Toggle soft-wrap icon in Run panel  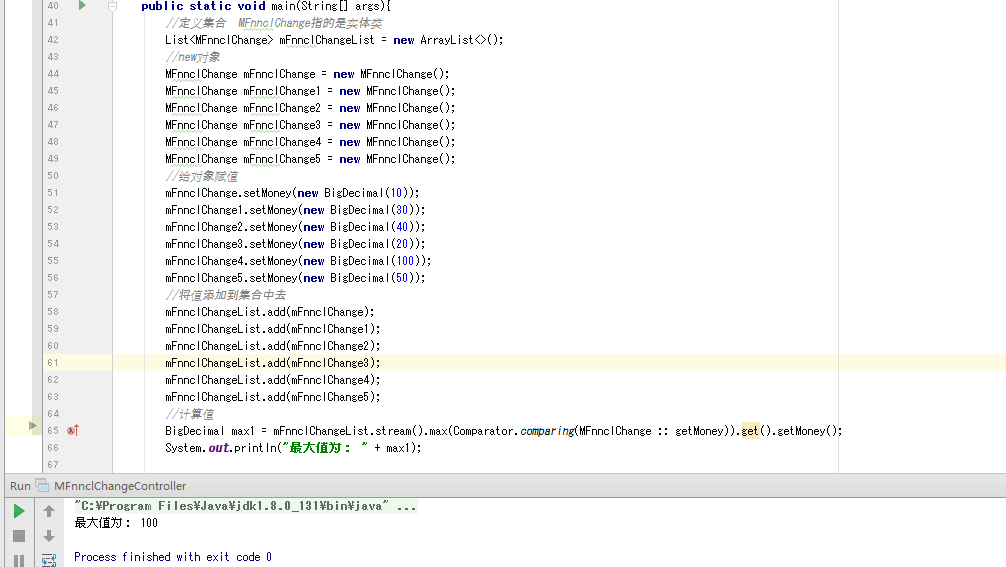pyautogui.click(x=49, y=561)
